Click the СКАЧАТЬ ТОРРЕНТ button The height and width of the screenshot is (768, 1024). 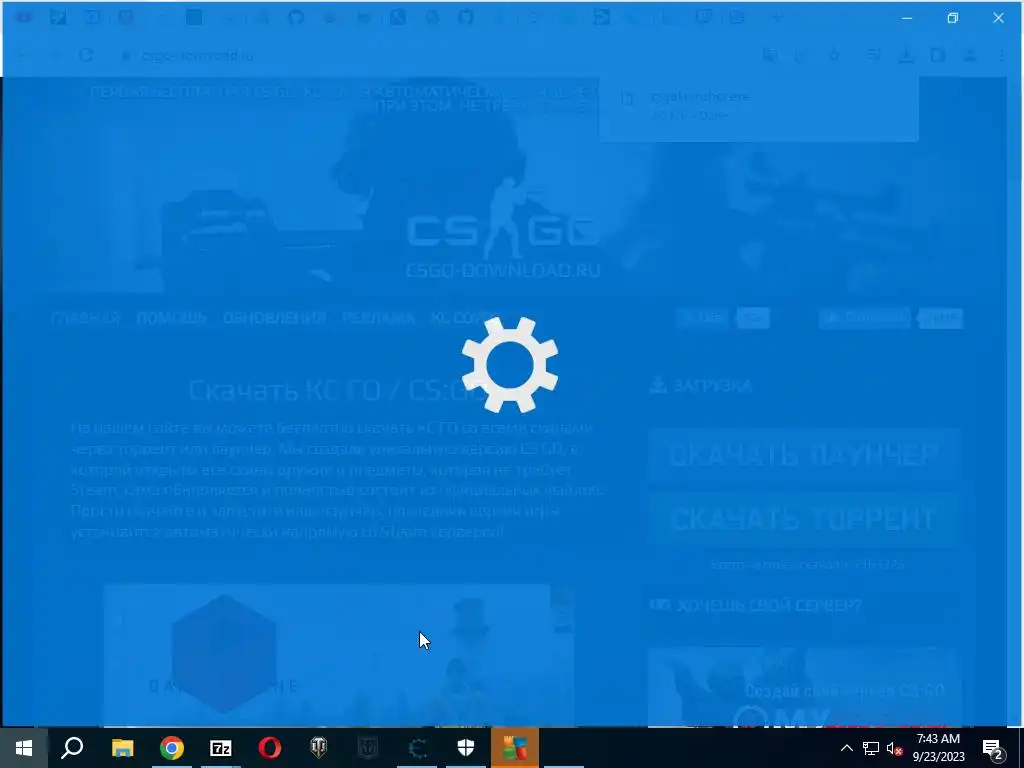point(804,519)
